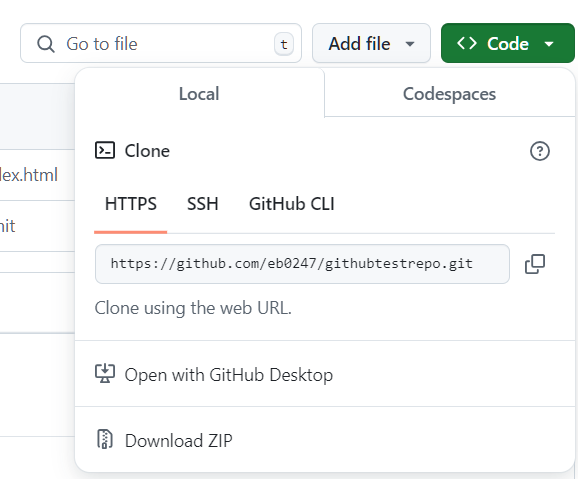Click the 'Clone using the web URL.' text
Viewport: 578px width, 479px height.
(193, 308)
